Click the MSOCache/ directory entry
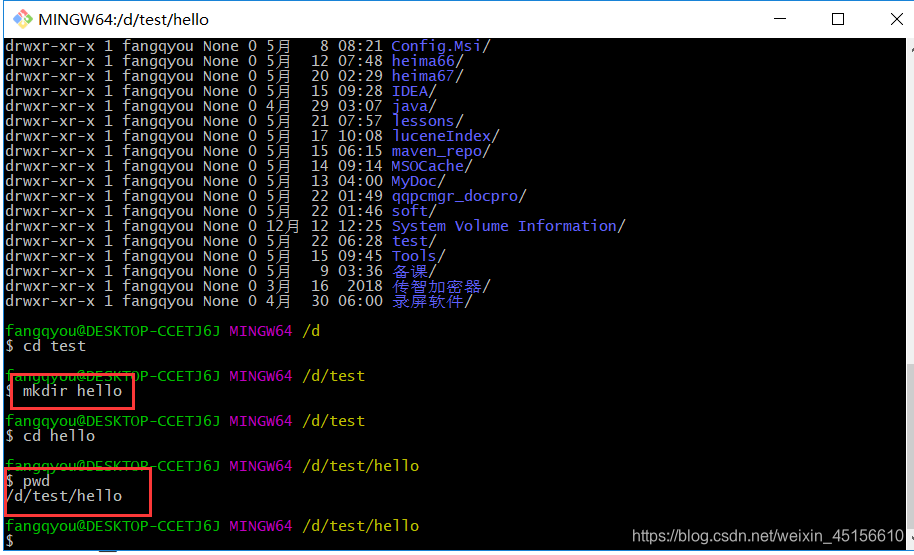The height and width of the screenshot is (555, 914). click(x=432, y=166)
